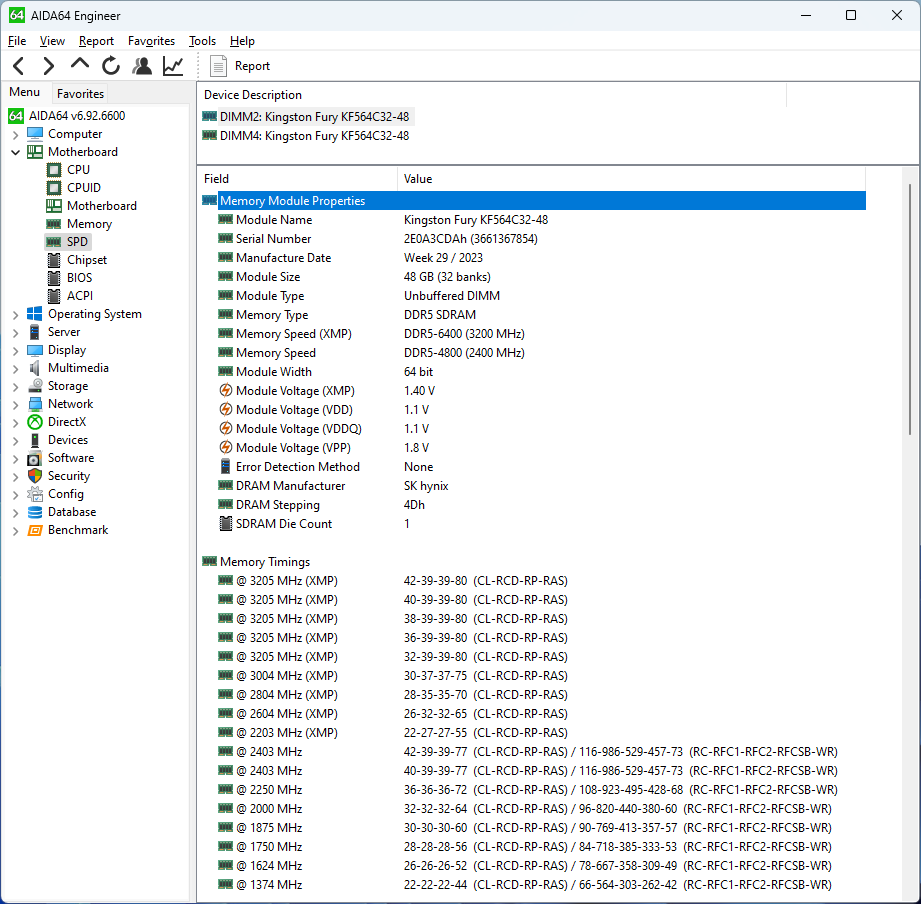Click the Field column header
This screenshot has height=904, width=921.
298,179
